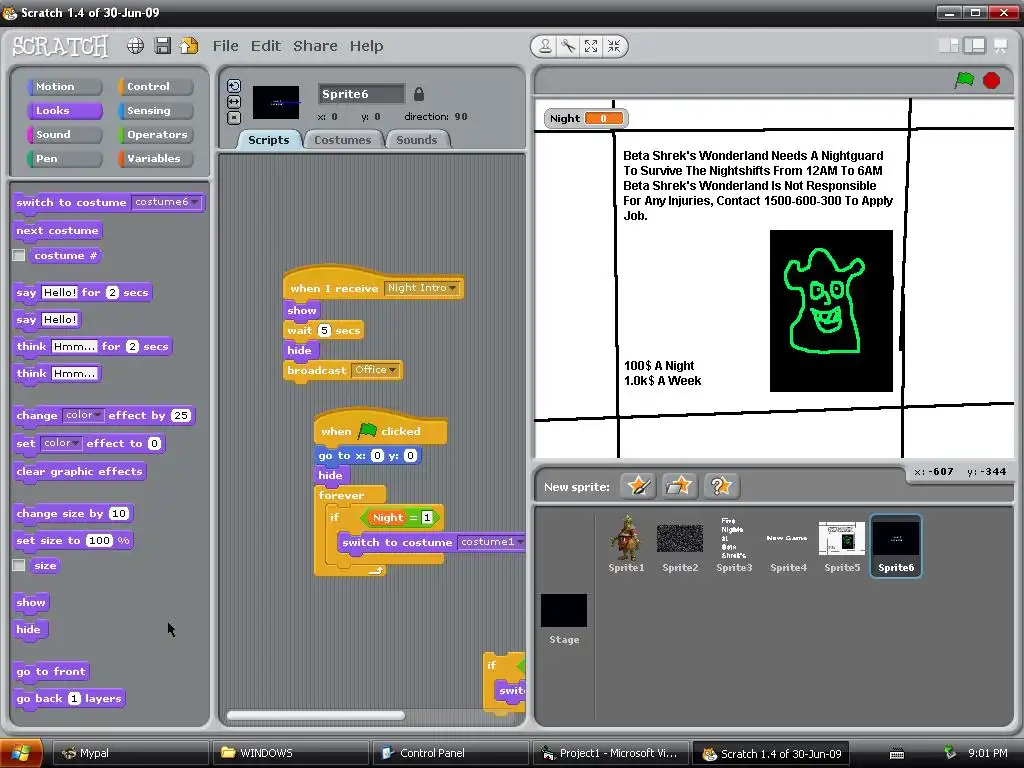Open the Night Intro message dropdown

point(421,287)
